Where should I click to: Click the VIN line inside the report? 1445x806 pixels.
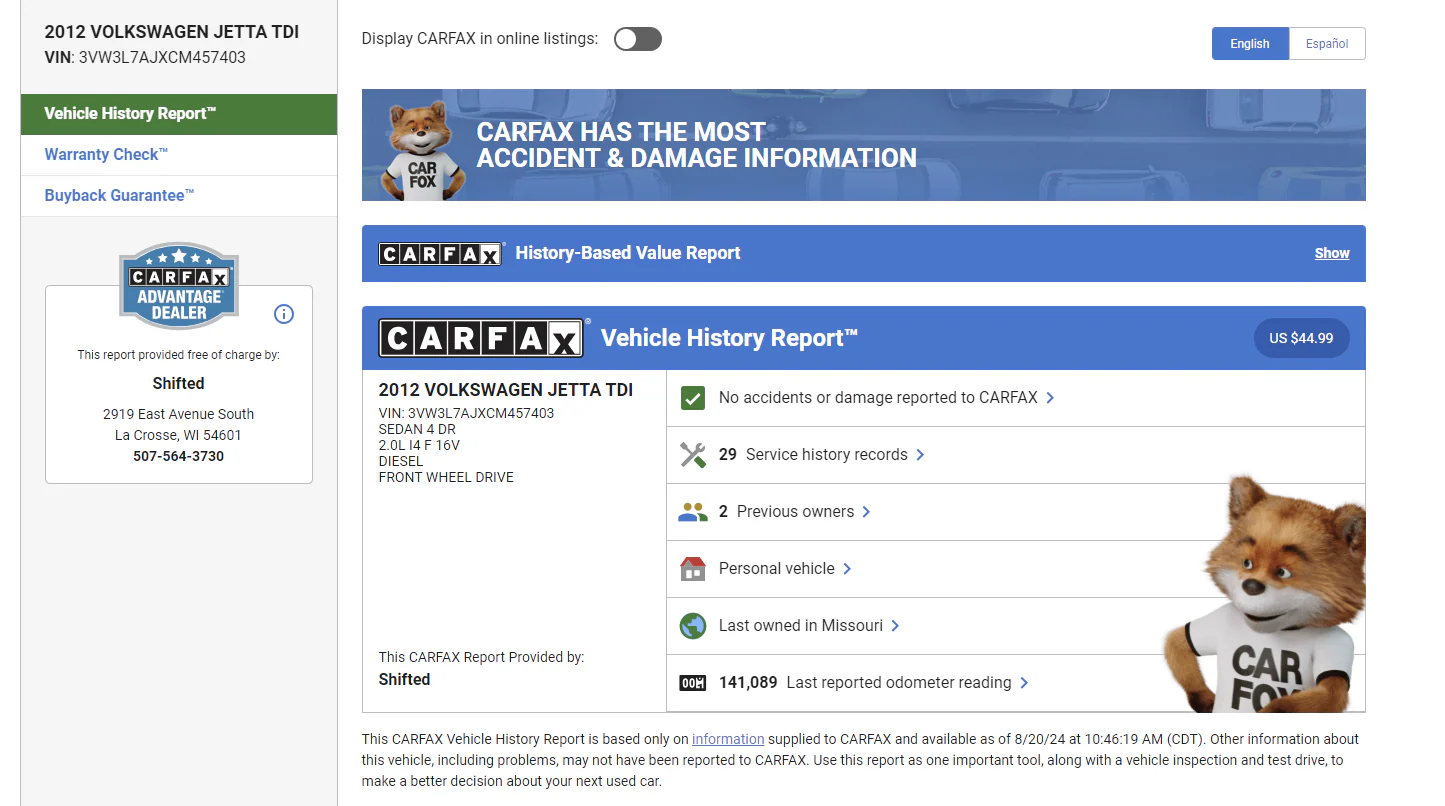[466, 413]
